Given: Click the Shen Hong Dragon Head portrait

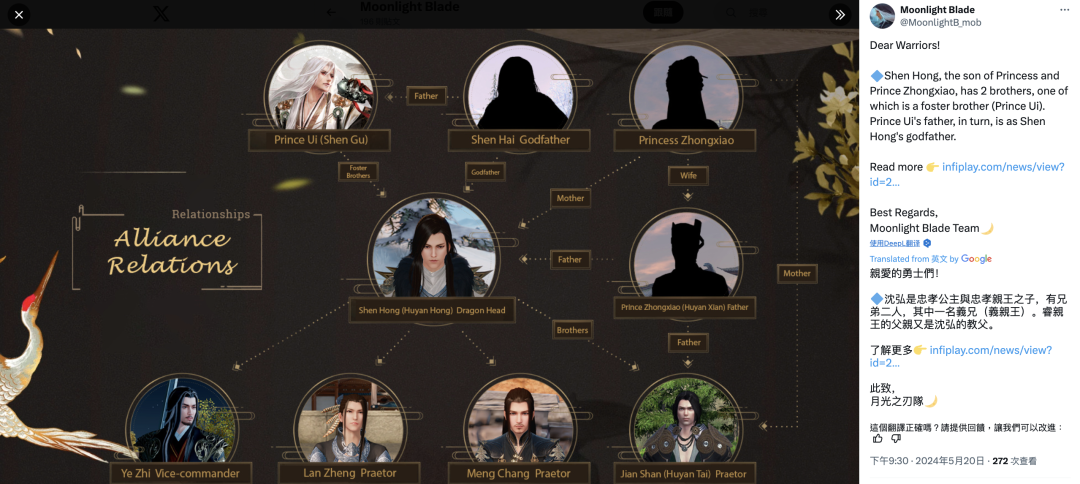Looking at the screenshot, I should 432,246.
